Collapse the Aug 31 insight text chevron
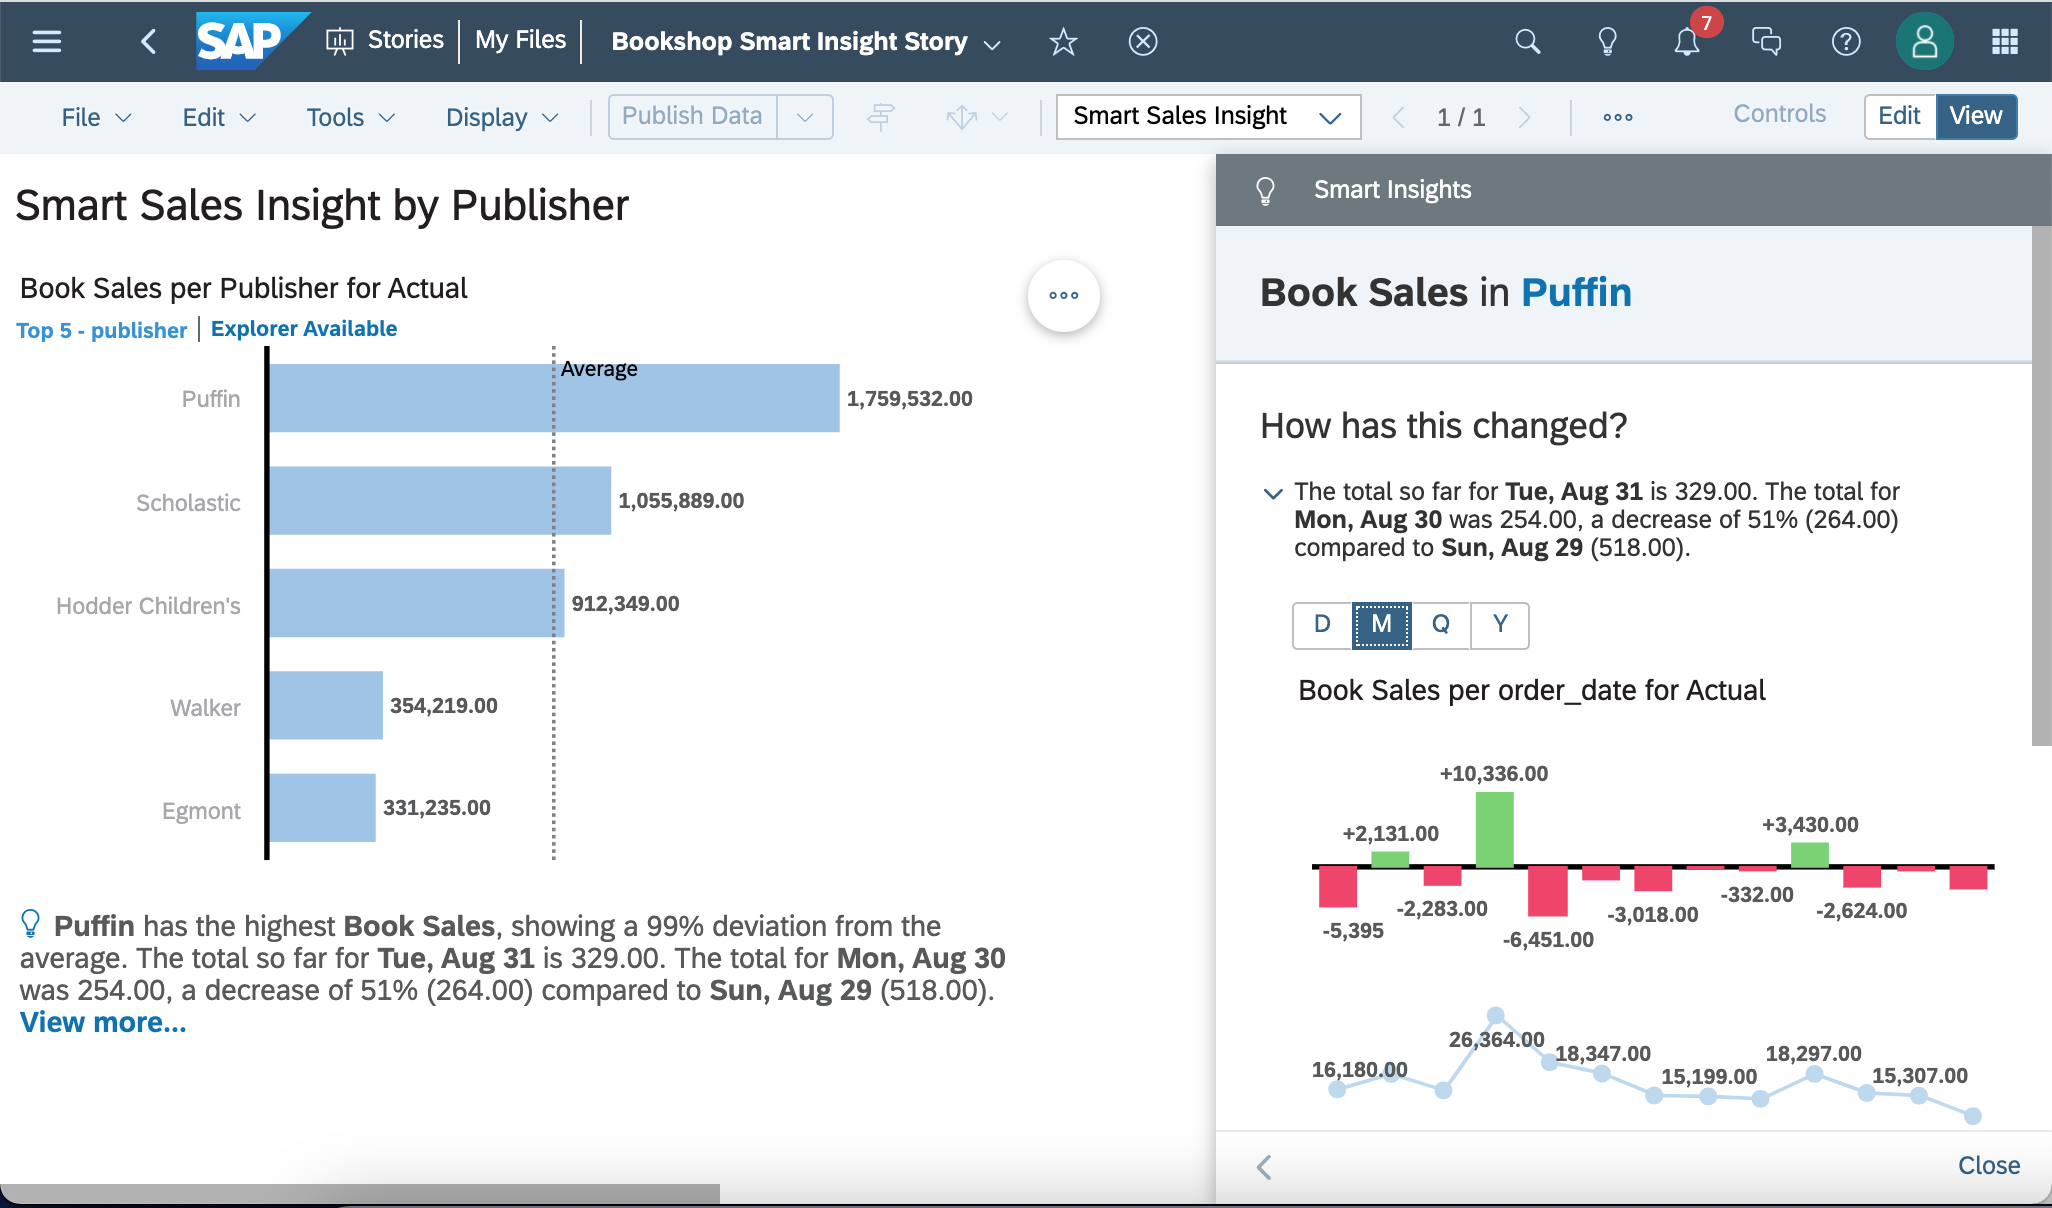The height and width of the screenshot is (1208, 2052). 1273,493
